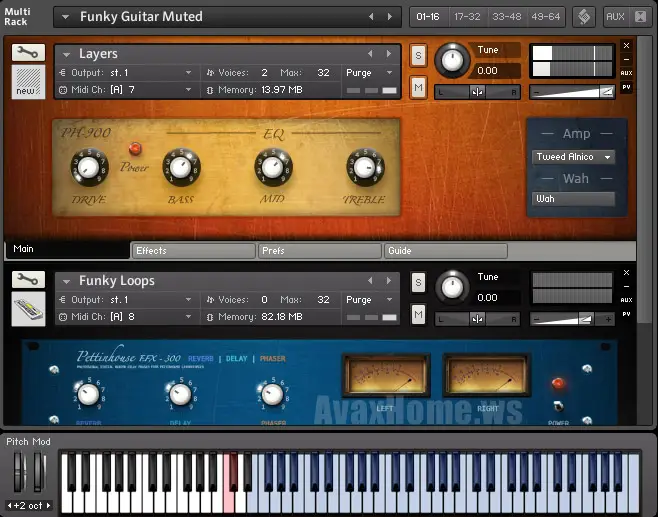Remove the Layers instrument with X
Image resolution: width=658 pixels, height=517 pixels.
click(626, 45)
